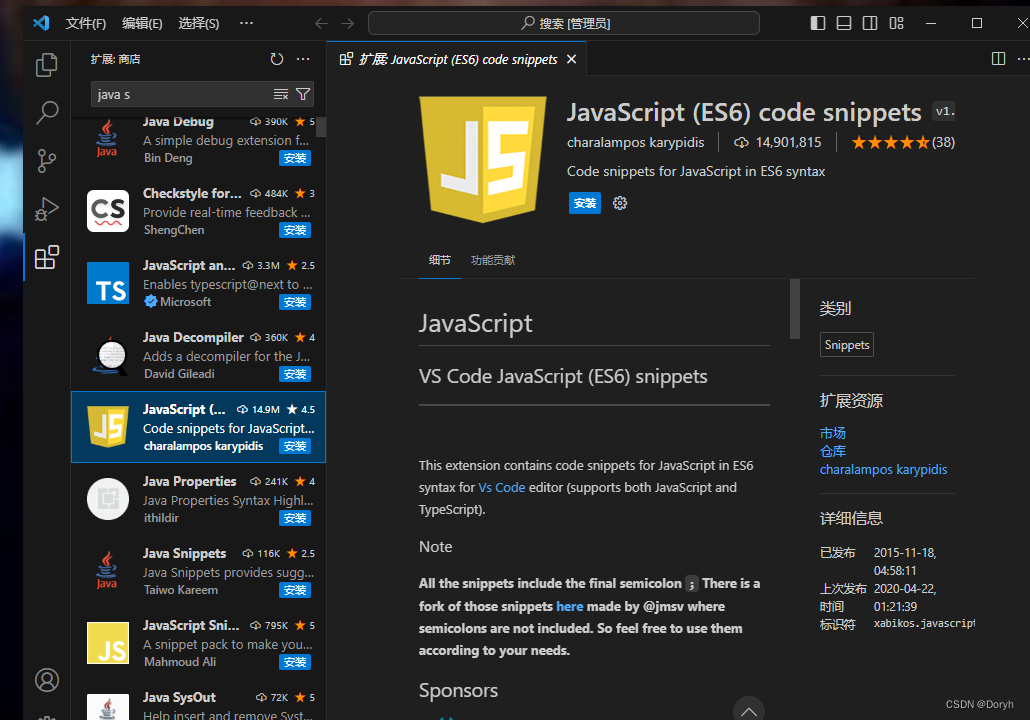Install the selected JavaScript (ES6) list item
This screenshot has width=1030, height=720.
click(x=295, y=446)
